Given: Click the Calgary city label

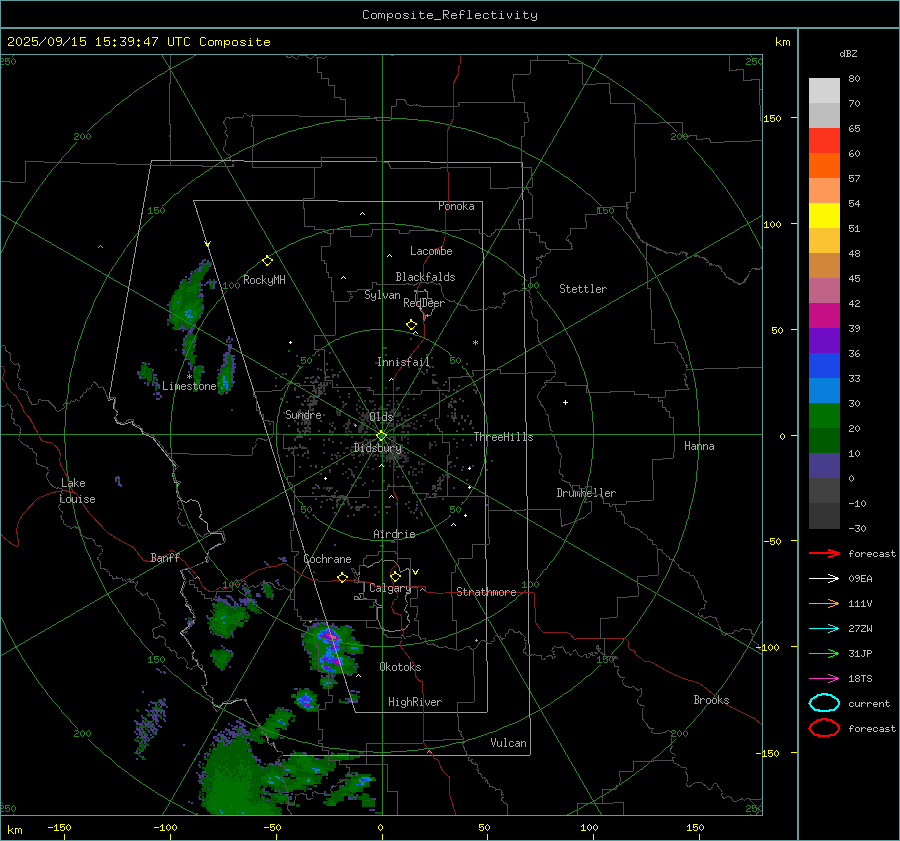Looking at the screenshot, I should click(390, 588).
